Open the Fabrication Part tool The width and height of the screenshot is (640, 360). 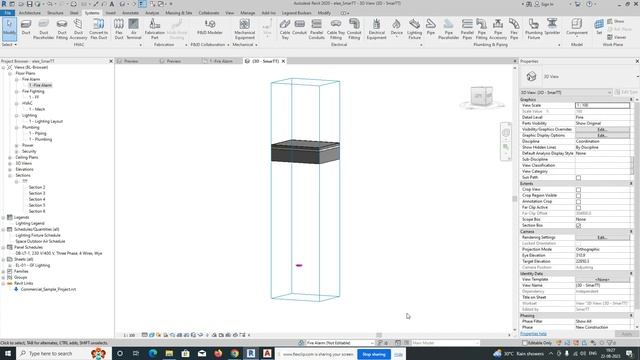155,29
